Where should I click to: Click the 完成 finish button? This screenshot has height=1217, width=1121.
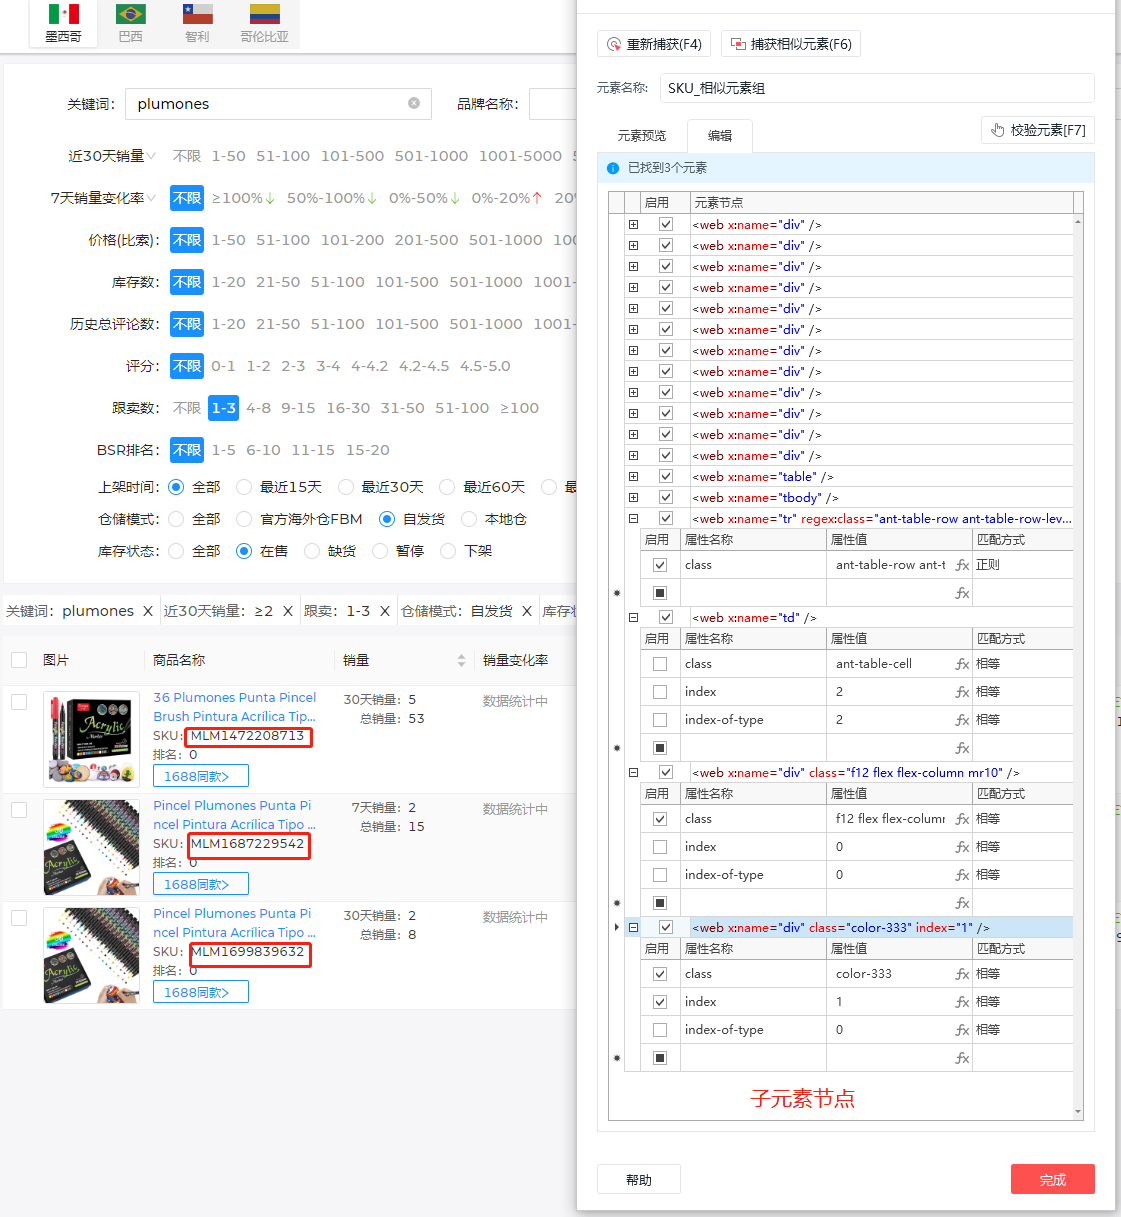pos(1053,1179)
